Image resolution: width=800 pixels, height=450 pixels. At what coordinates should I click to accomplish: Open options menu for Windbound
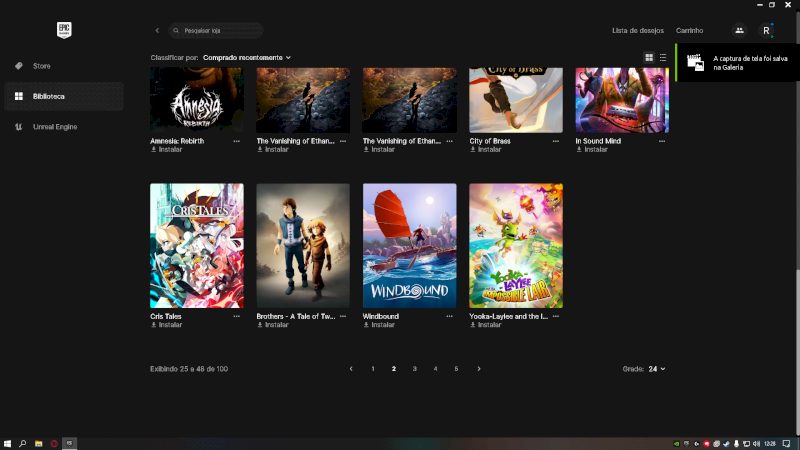click(x=449, y=316)
